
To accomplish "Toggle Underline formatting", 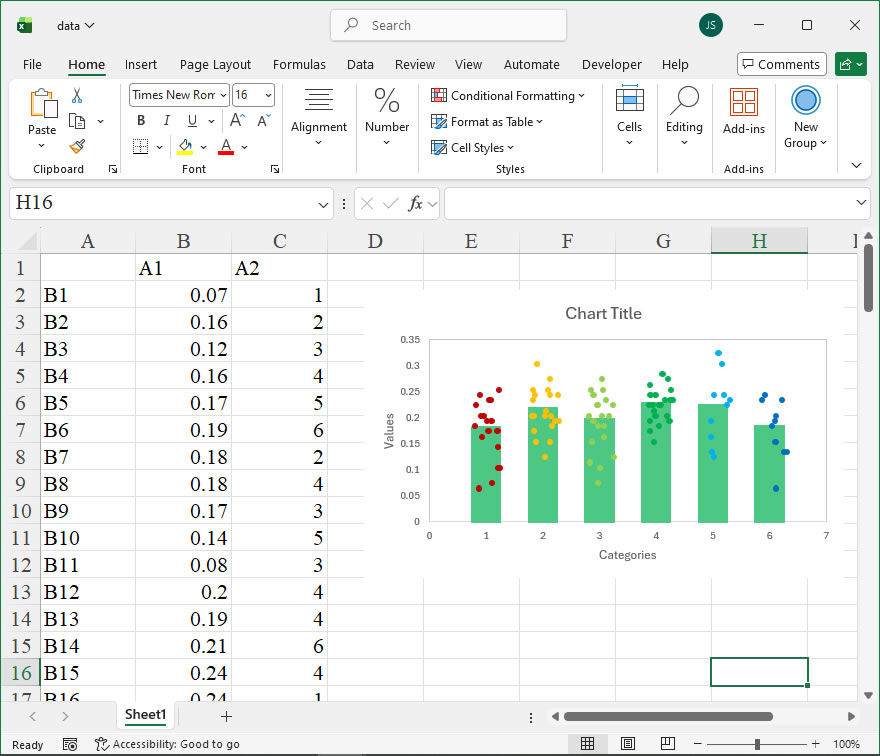I will (x=192, y=120).
